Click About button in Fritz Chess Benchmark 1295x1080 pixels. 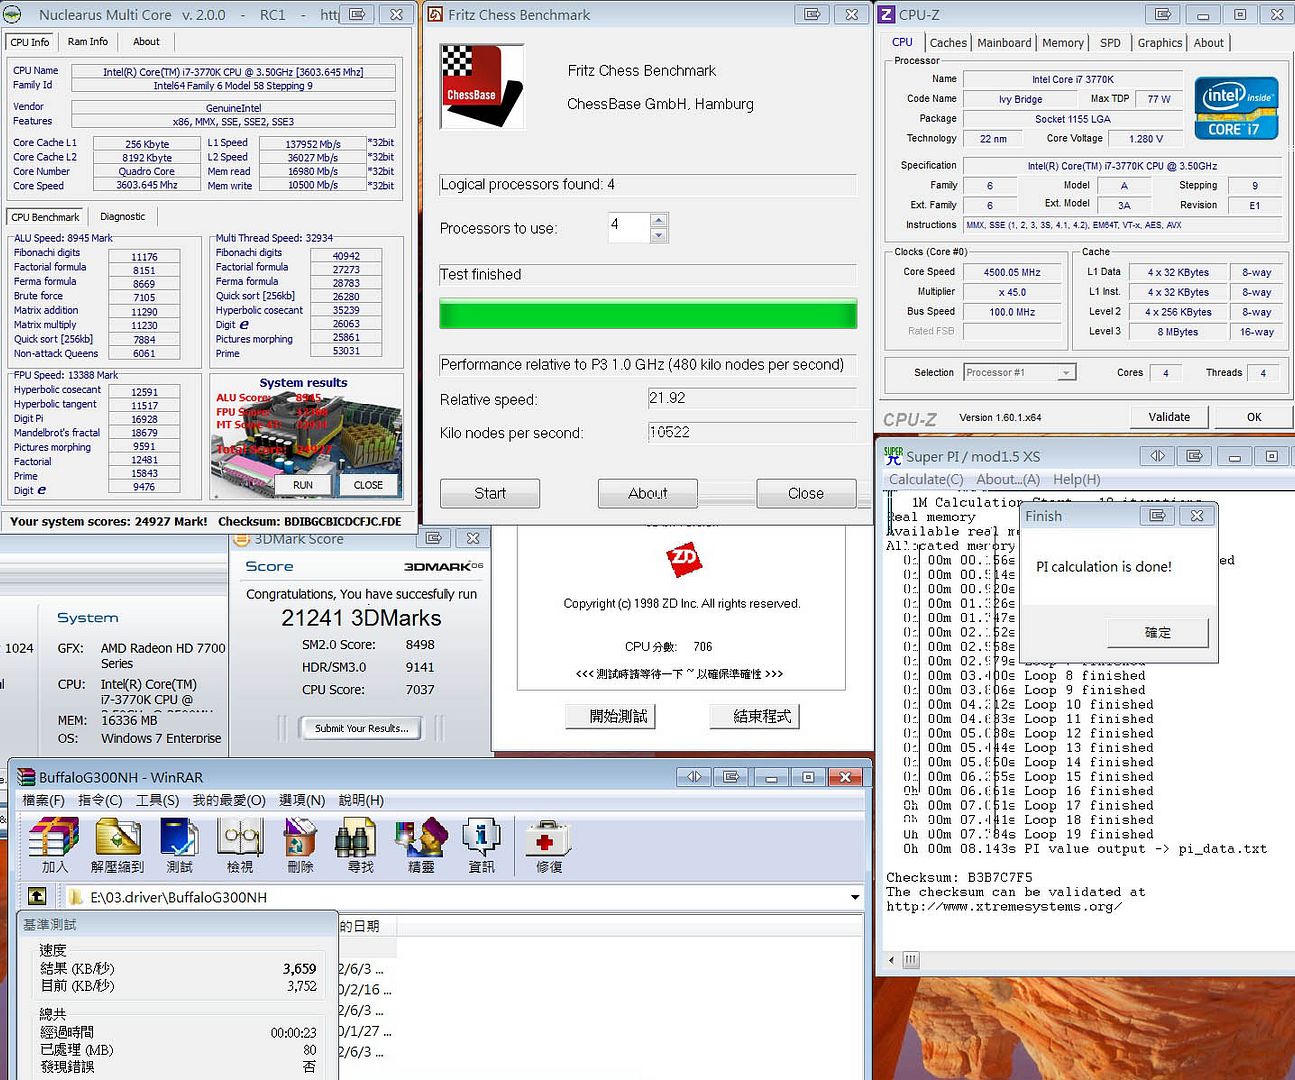(648, 493)
